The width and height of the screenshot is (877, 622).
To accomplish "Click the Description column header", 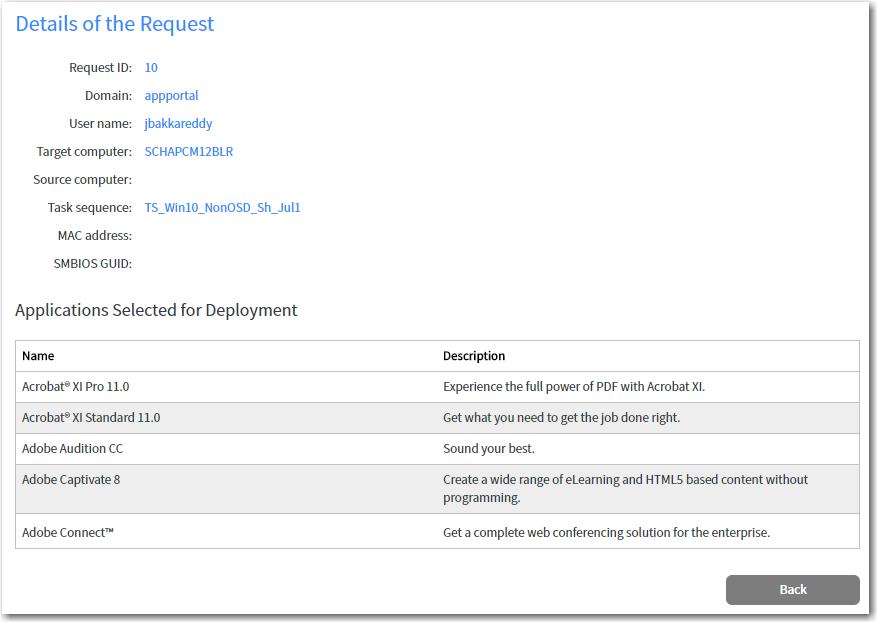I will [x=474, y=356].
